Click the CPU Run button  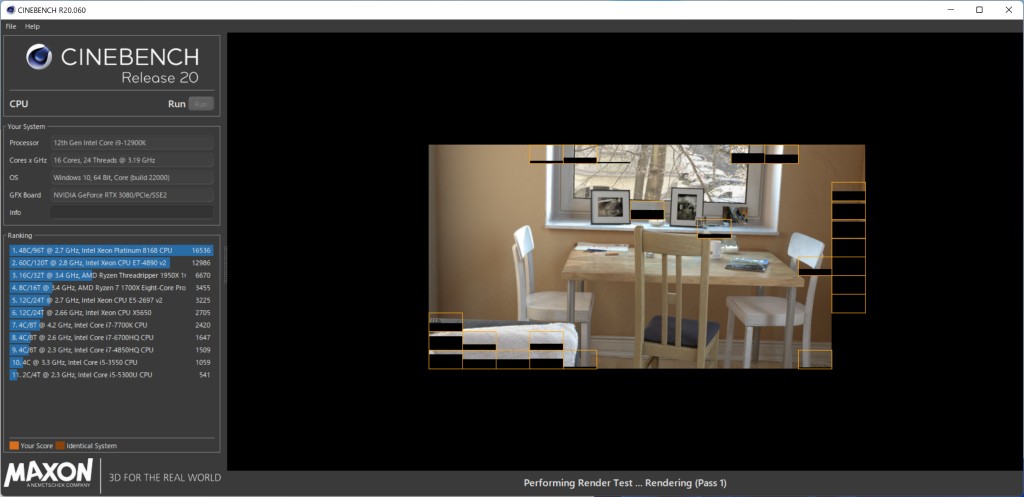201,104
